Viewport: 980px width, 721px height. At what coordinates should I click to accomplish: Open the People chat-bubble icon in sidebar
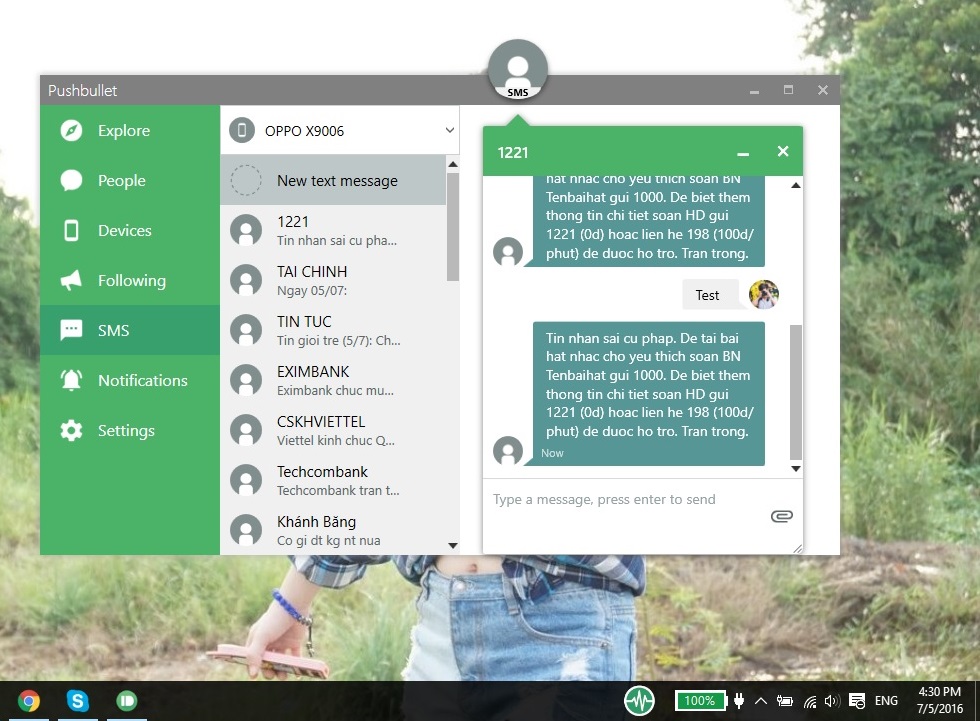pyautogui.click(x=70, y=180)
